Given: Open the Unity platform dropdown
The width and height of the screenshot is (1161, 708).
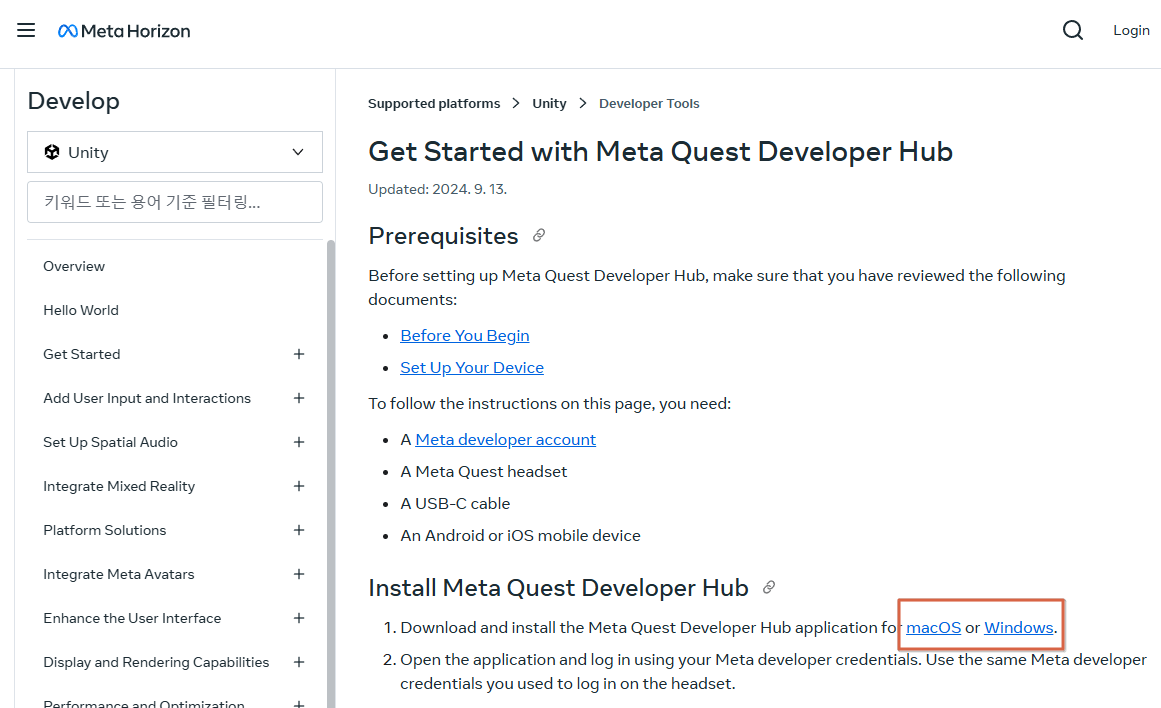Looking at the screenshot, I should pos(297,152).
